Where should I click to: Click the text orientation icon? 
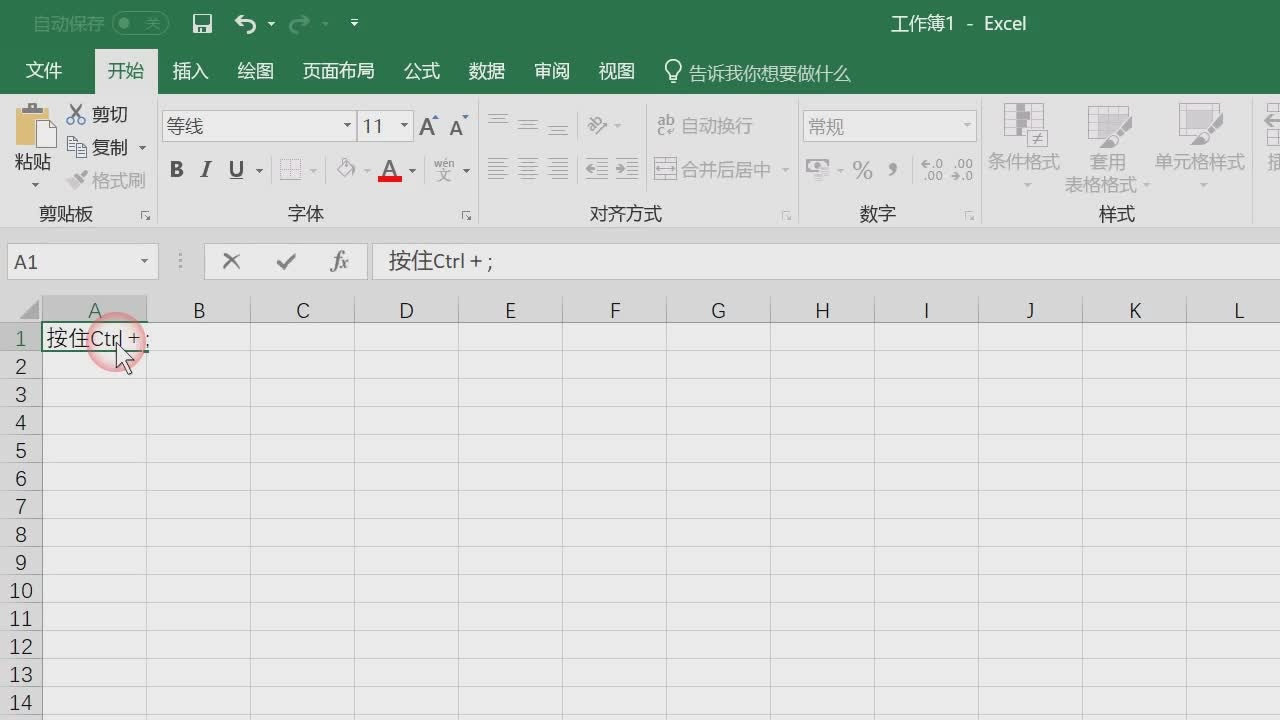(598, 125)
